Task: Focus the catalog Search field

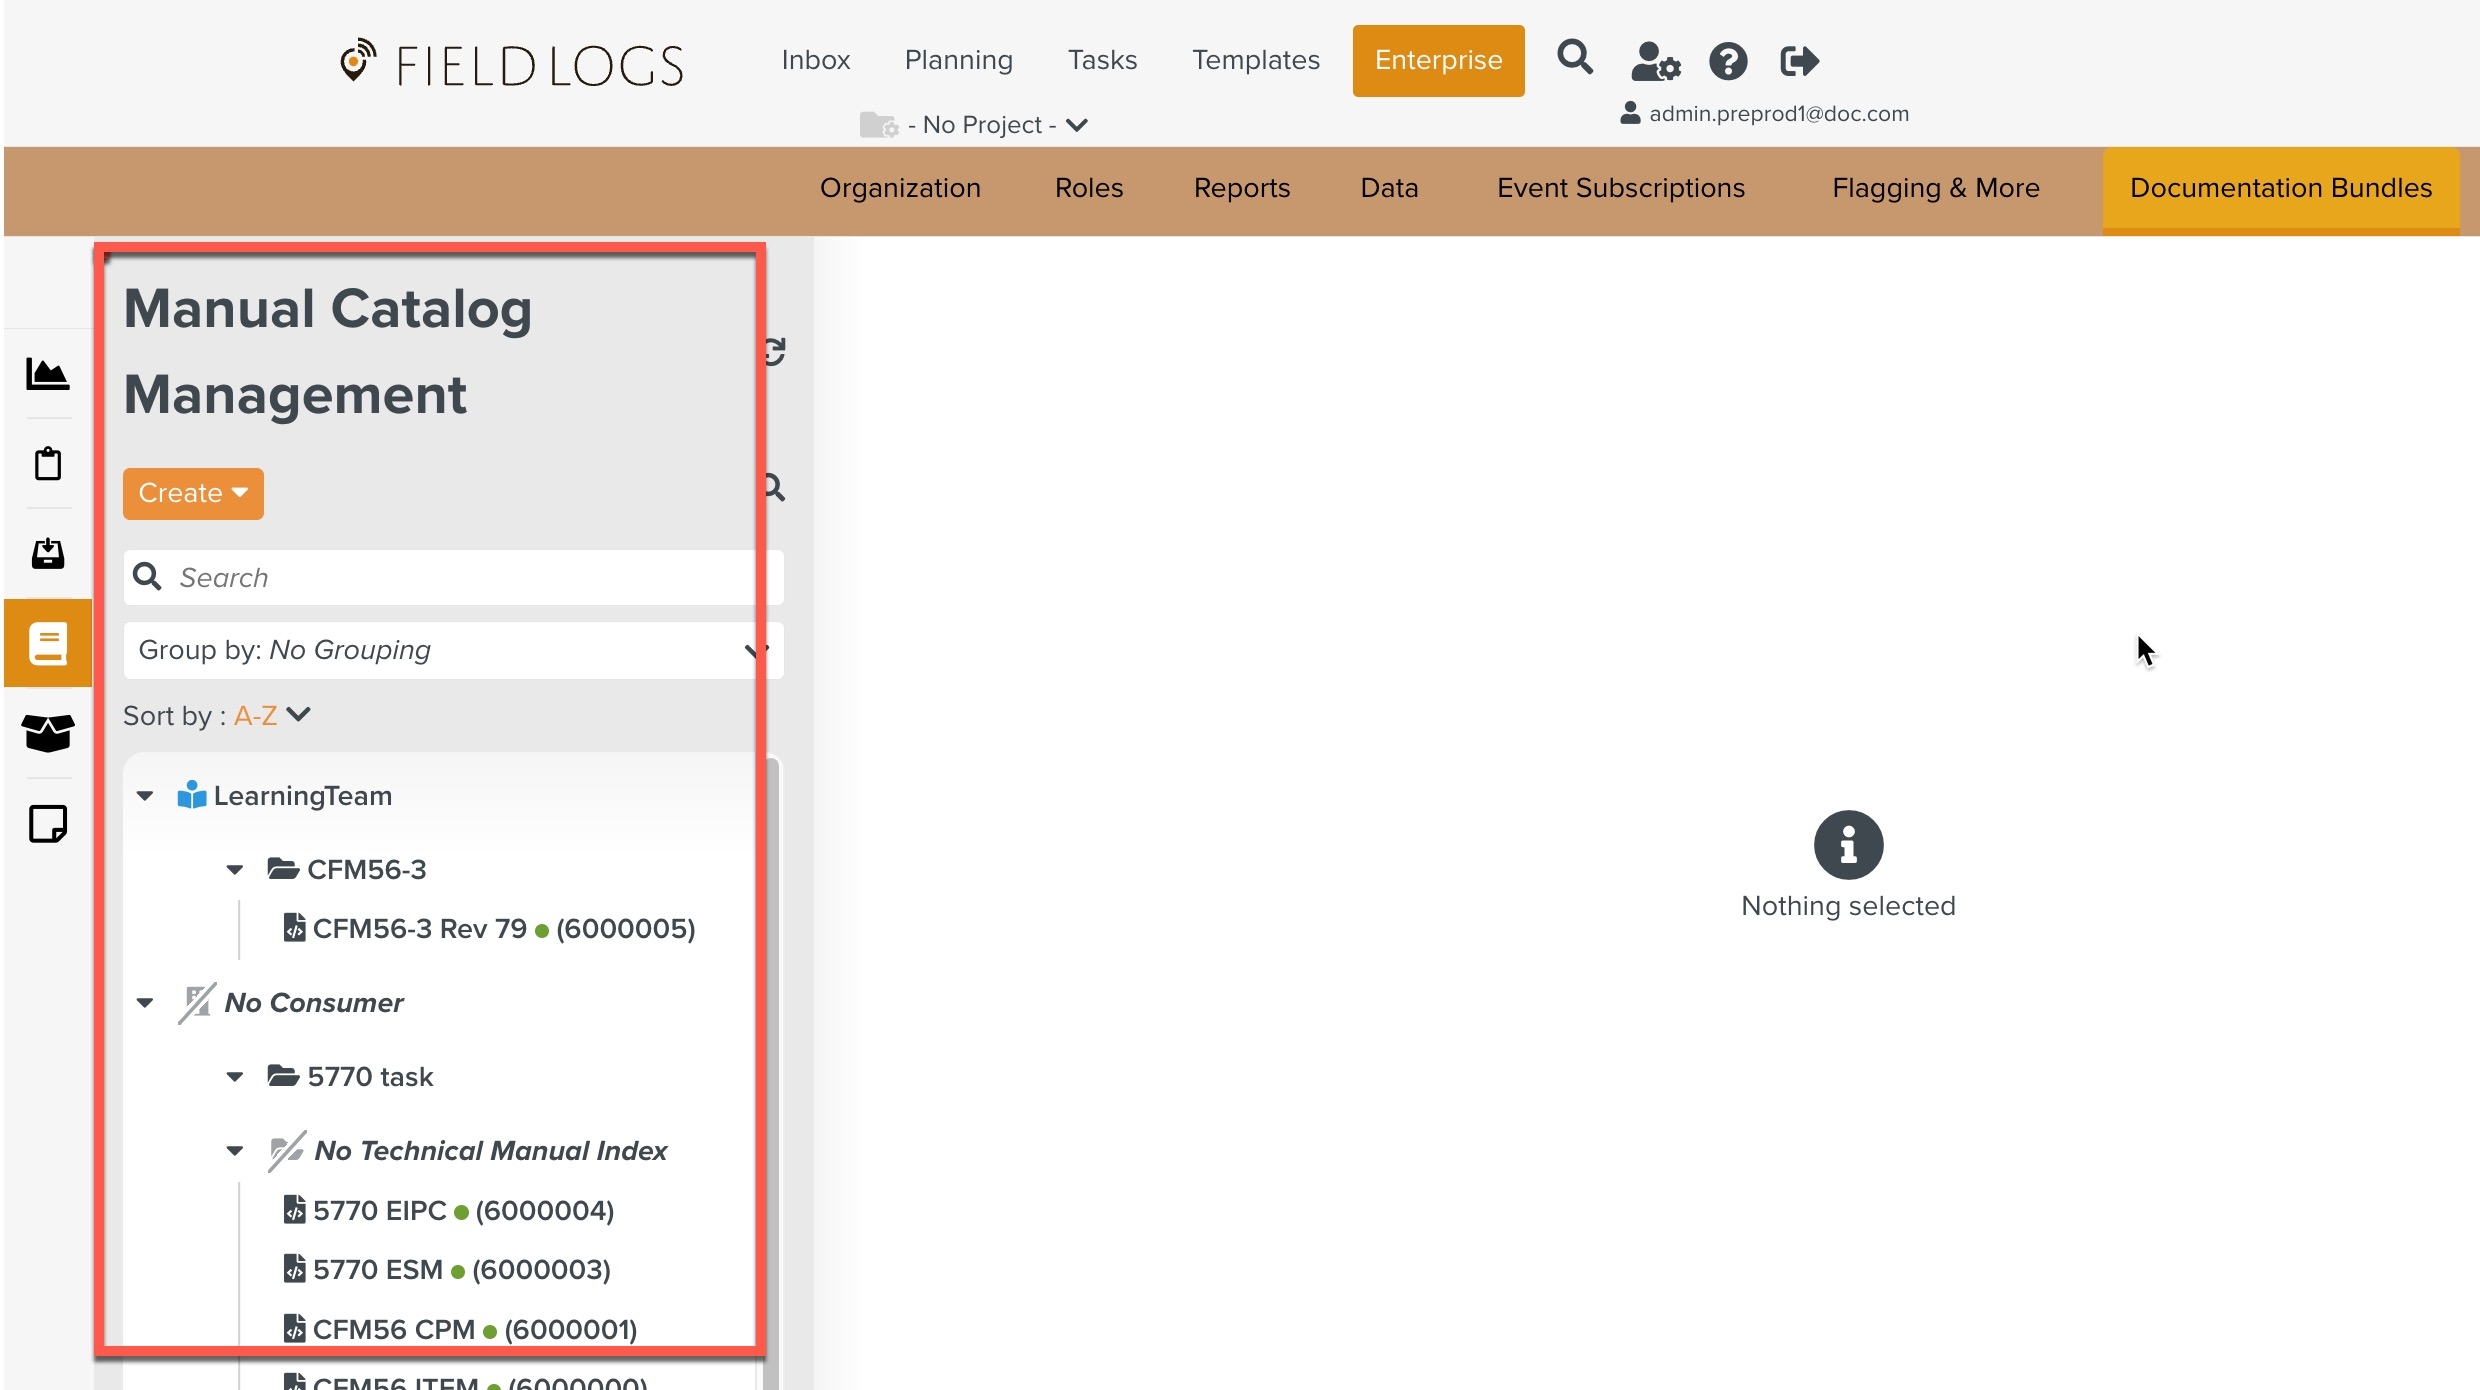Action: pyautogui.click(x=453, y=577)
